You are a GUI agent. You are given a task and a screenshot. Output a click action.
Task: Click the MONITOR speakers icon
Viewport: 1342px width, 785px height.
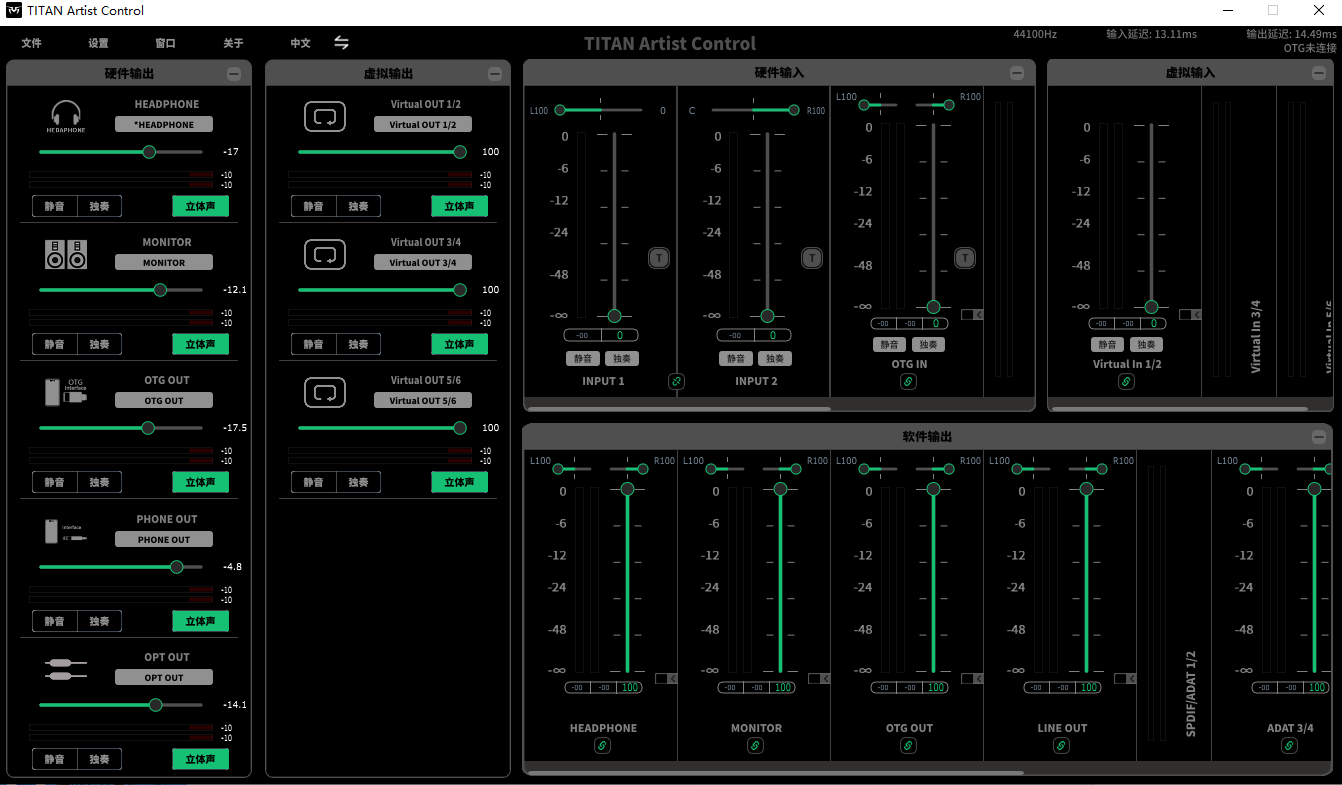click(66, 254)
